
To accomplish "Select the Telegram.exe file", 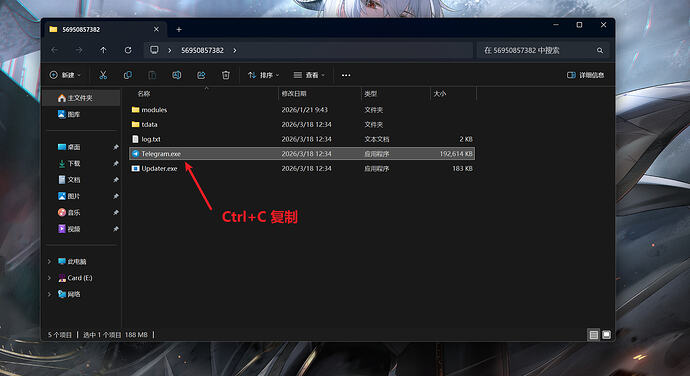I will point(302,154).
